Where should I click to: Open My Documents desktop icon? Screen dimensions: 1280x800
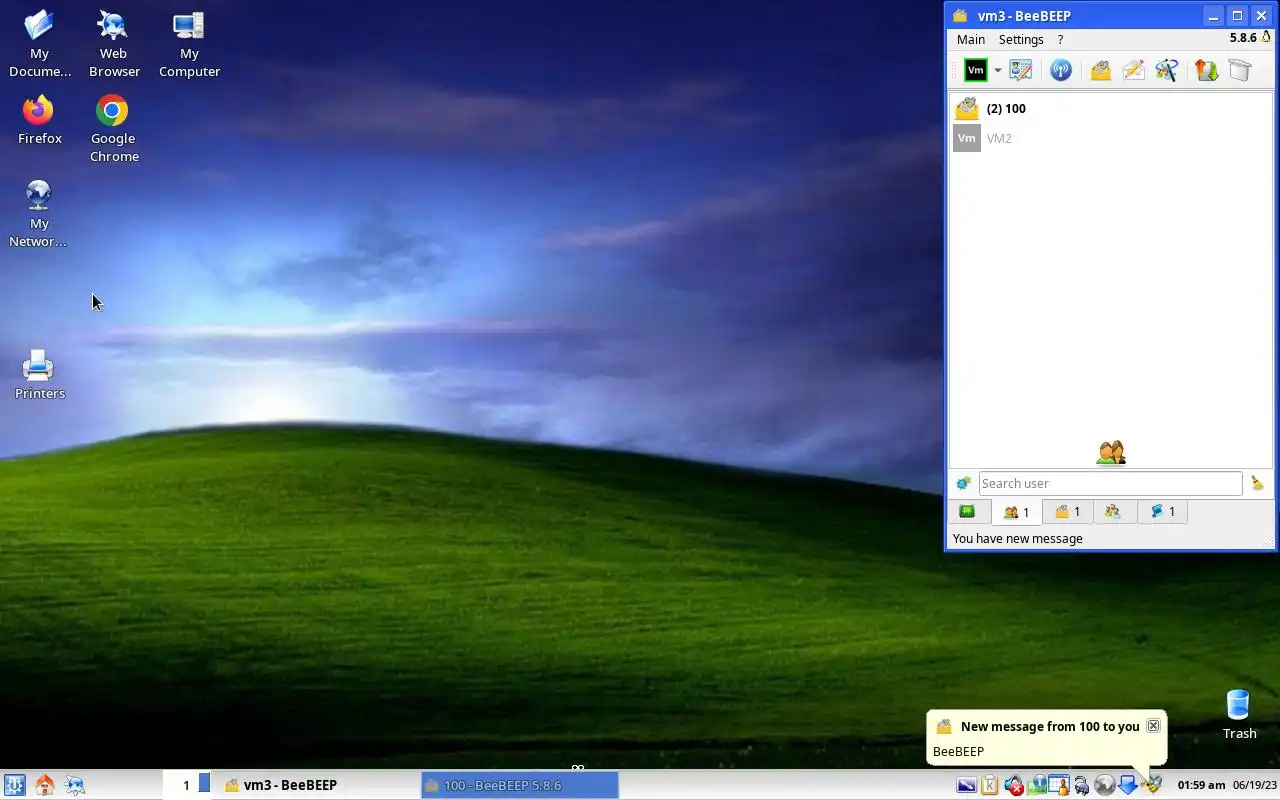tap(40, 44)
